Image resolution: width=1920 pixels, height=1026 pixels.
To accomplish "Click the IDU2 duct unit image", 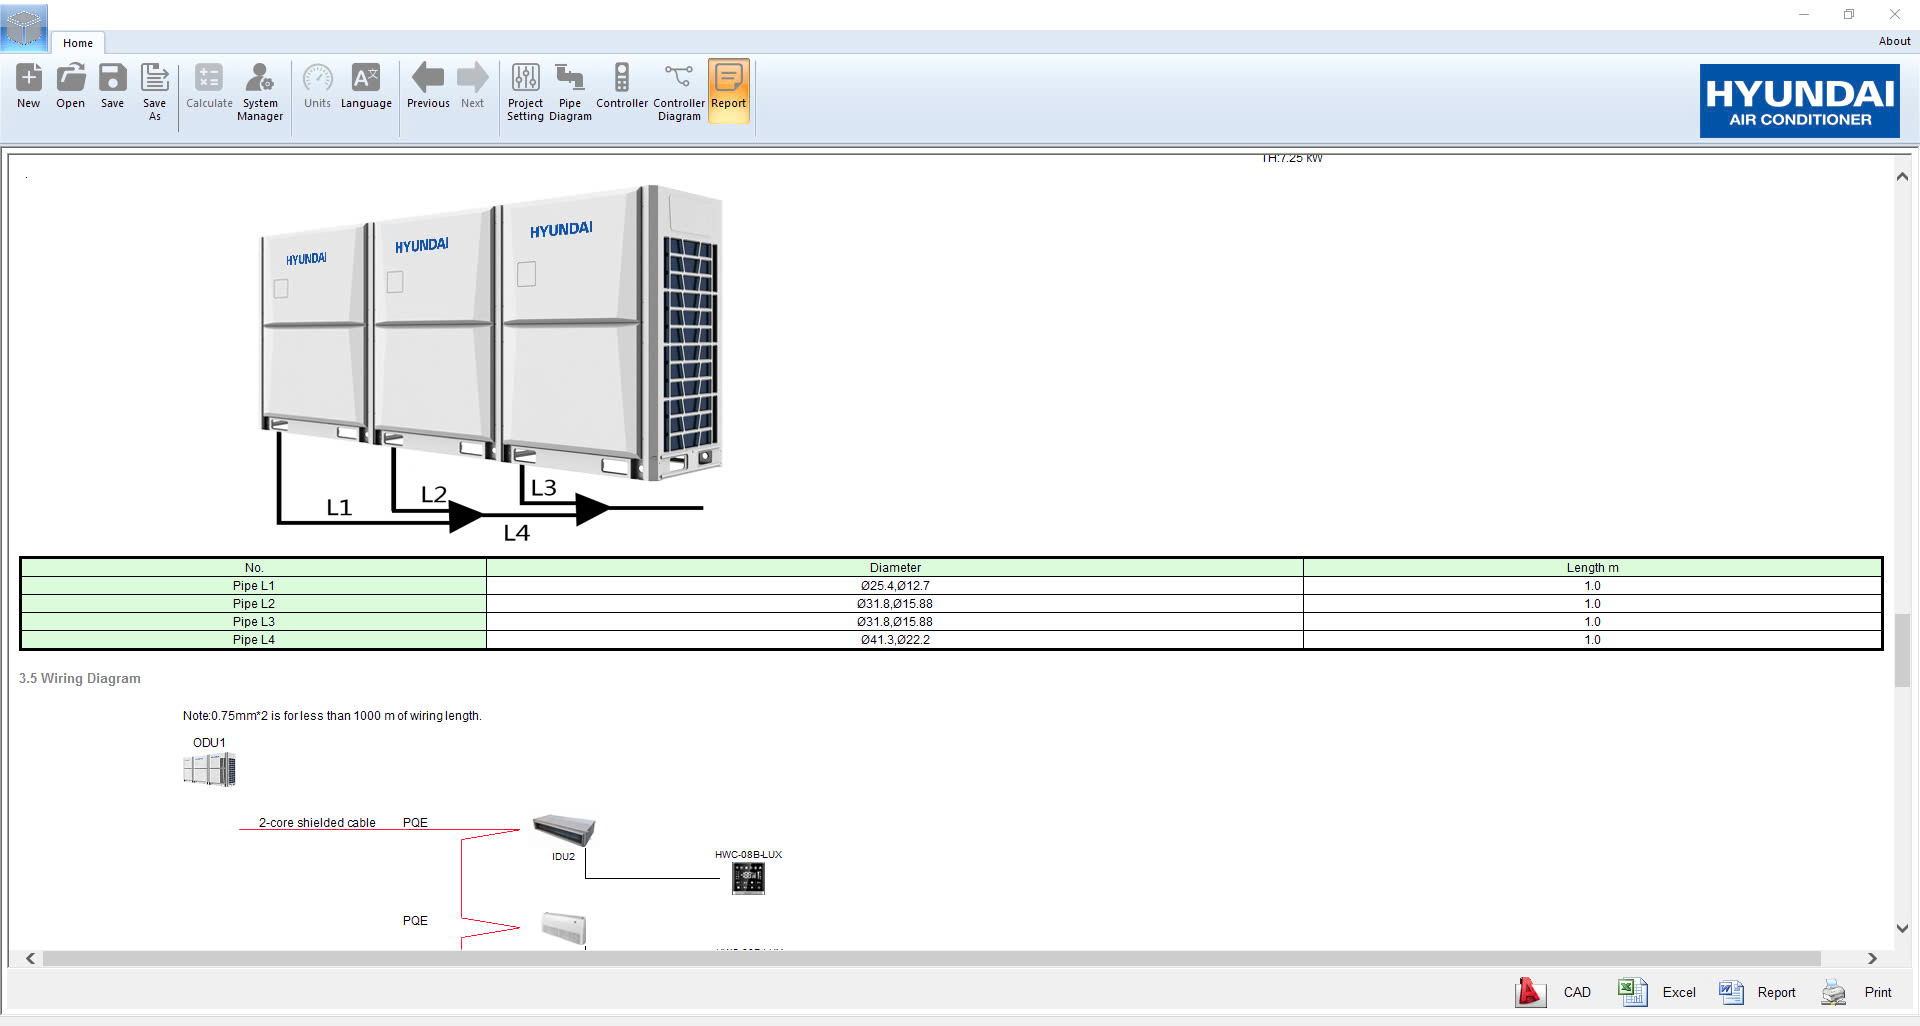I will coord(564,830).
